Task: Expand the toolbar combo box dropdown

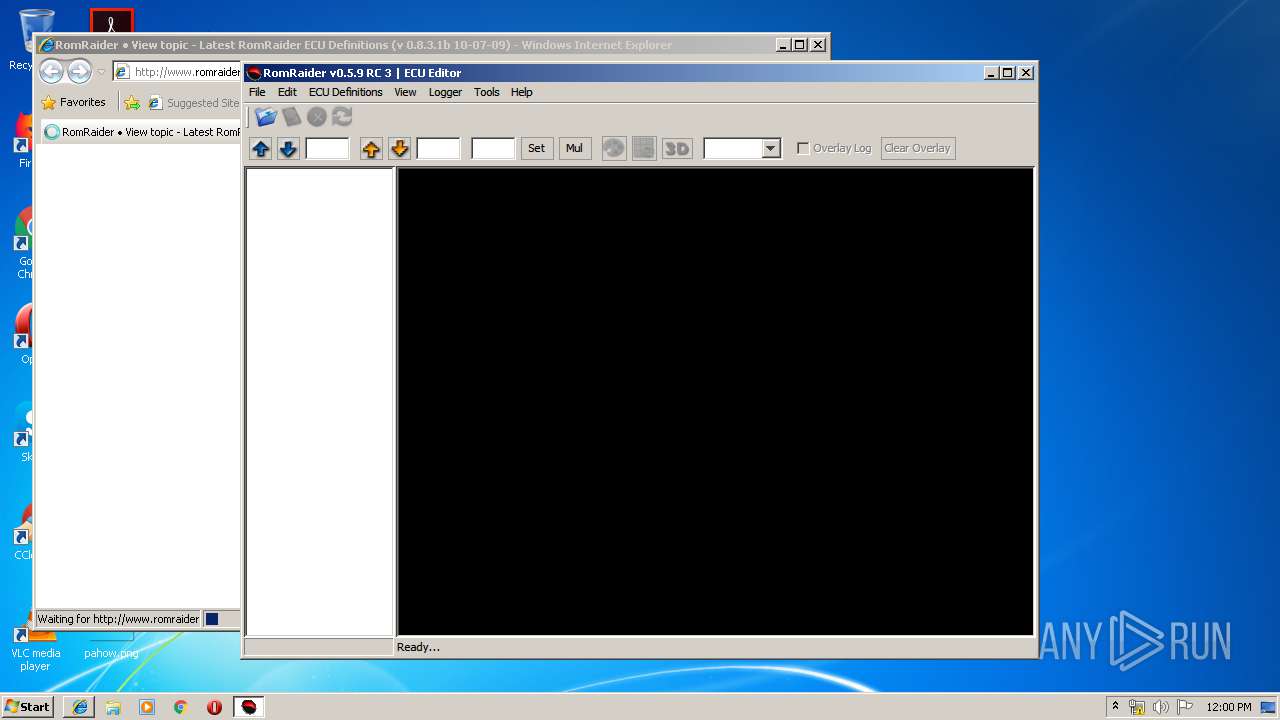Action: click(x=770, y=149)
